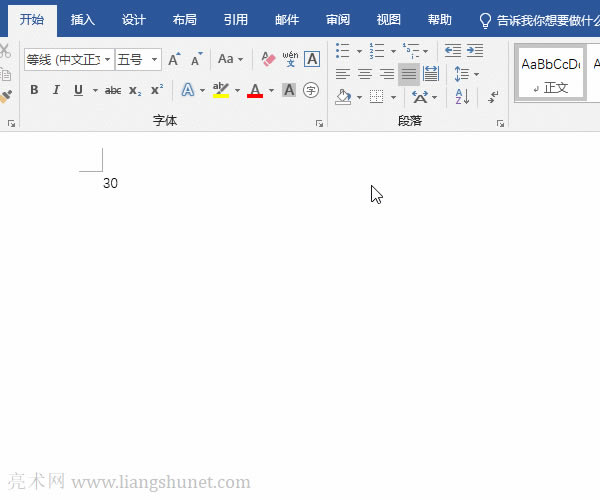Toggle Bold formatting
Image resolution: width=600 pixels, height=500 pixels.
point(34,90)
